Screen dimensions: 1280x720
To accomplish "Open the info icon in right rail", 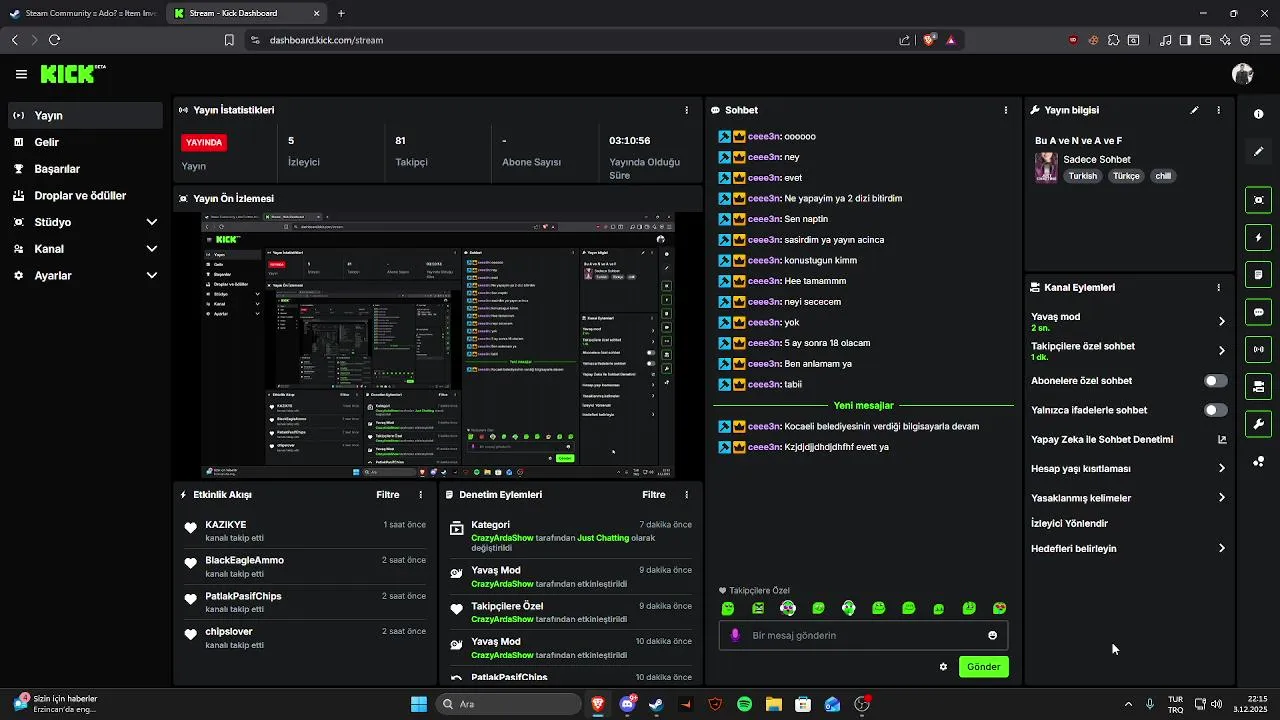I will point(1259,114).
